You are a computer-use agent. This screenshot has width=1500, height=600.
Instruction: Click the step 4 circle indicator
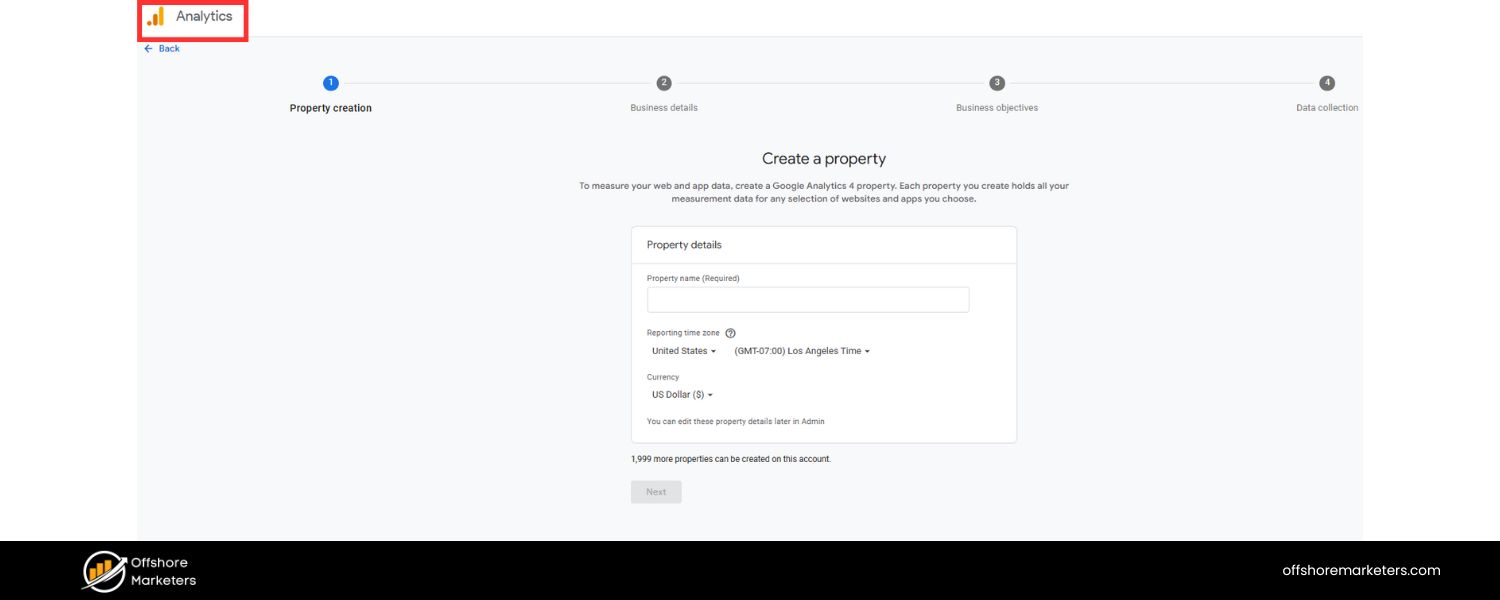(1327, 83)
